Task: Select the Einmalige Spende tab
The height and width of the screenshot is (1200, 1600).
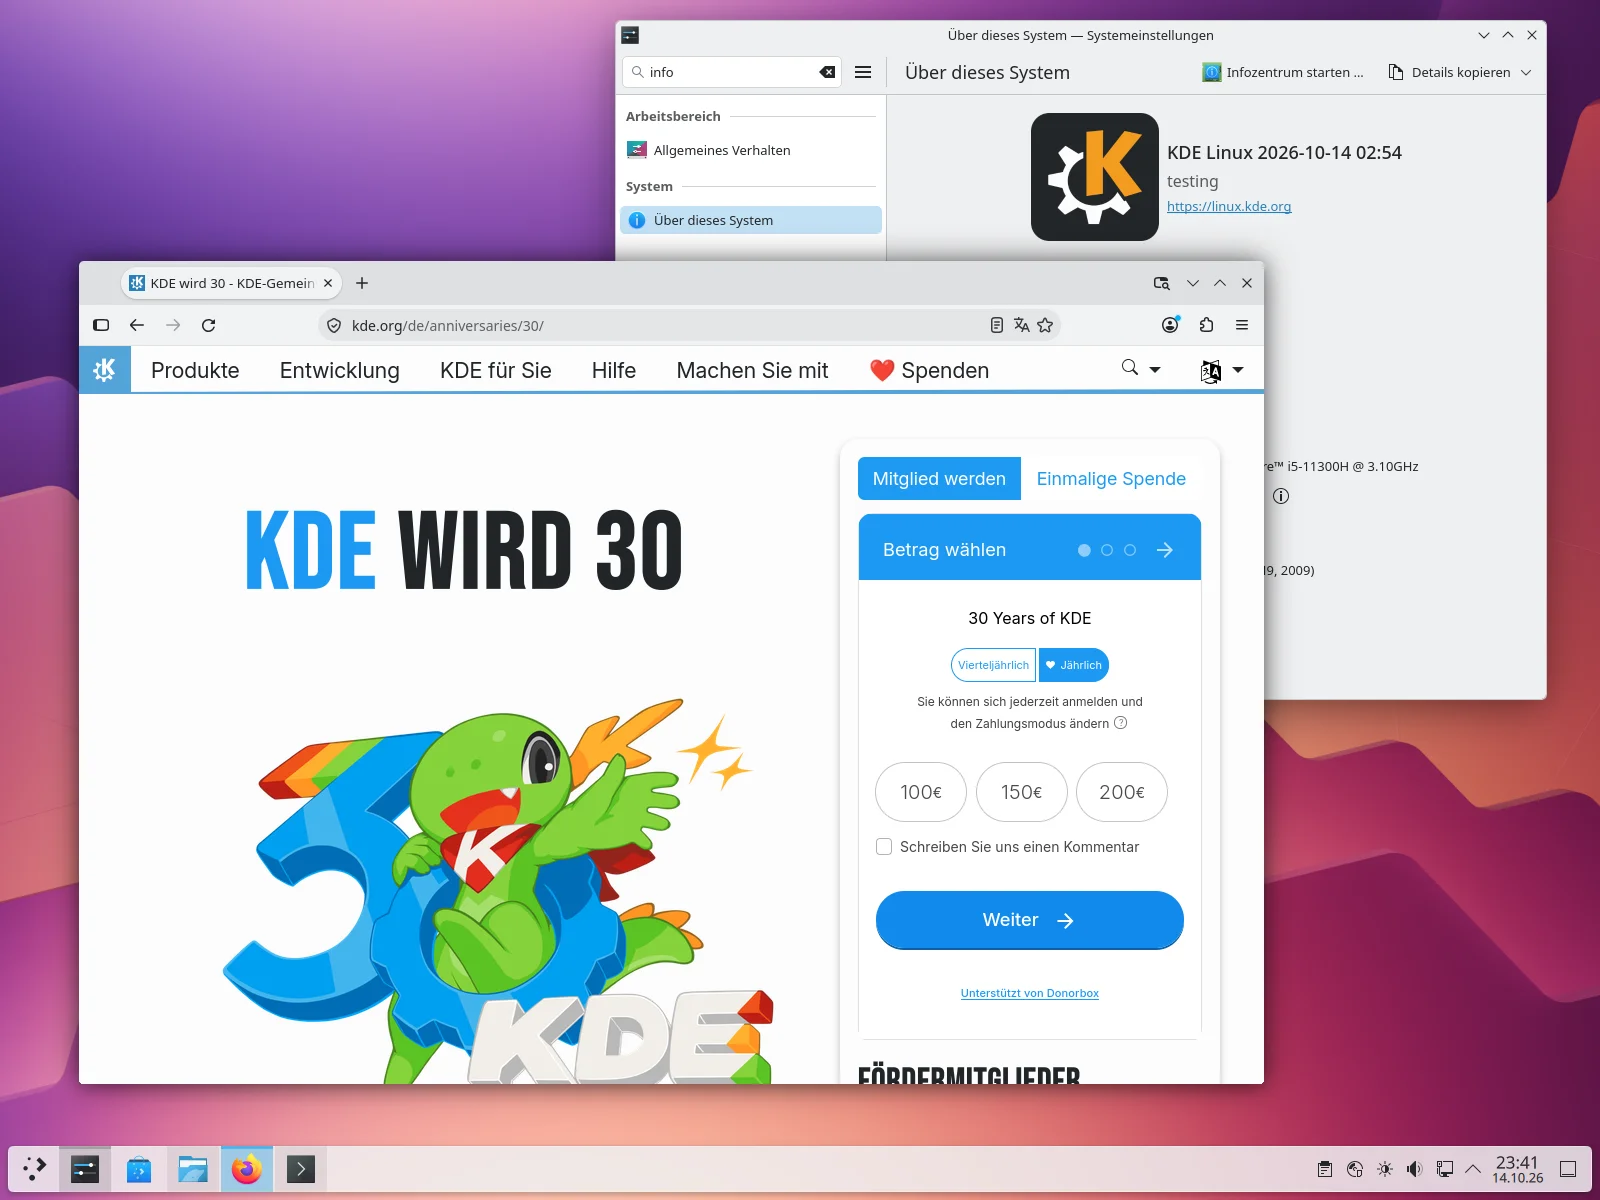Action: [x=1111, y=479]
